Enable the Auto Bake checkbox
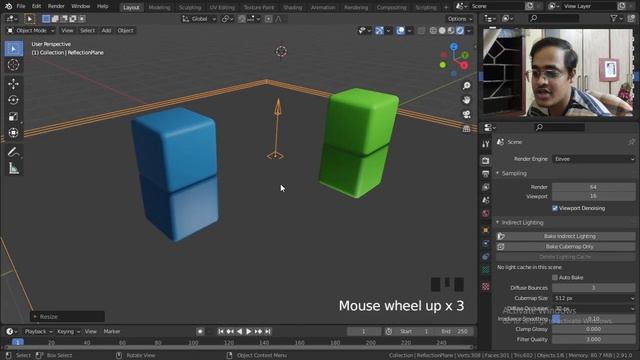 click(x=555, y=278)
